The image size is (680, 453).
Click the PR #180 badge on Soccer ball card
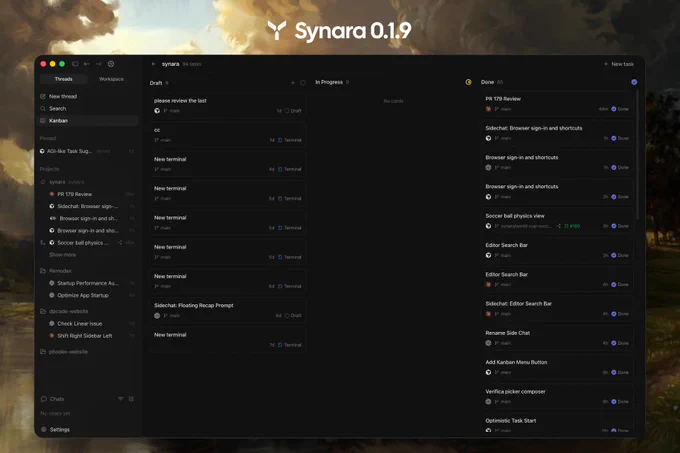(x=572, y=226)
